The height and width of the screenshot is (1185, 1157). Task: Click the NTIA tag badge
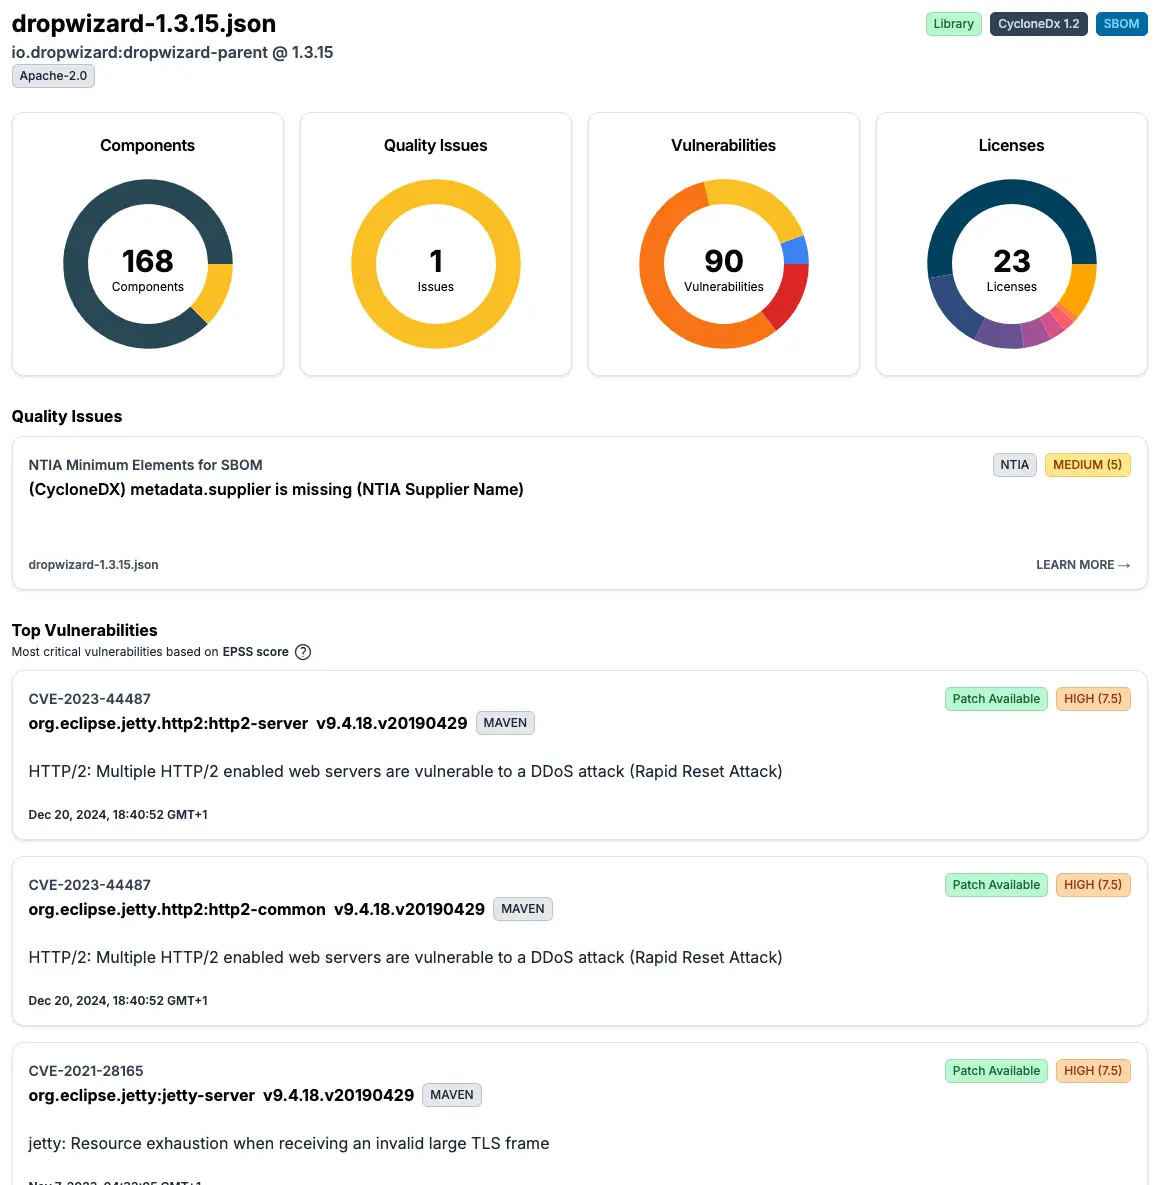click(1014, 465)
